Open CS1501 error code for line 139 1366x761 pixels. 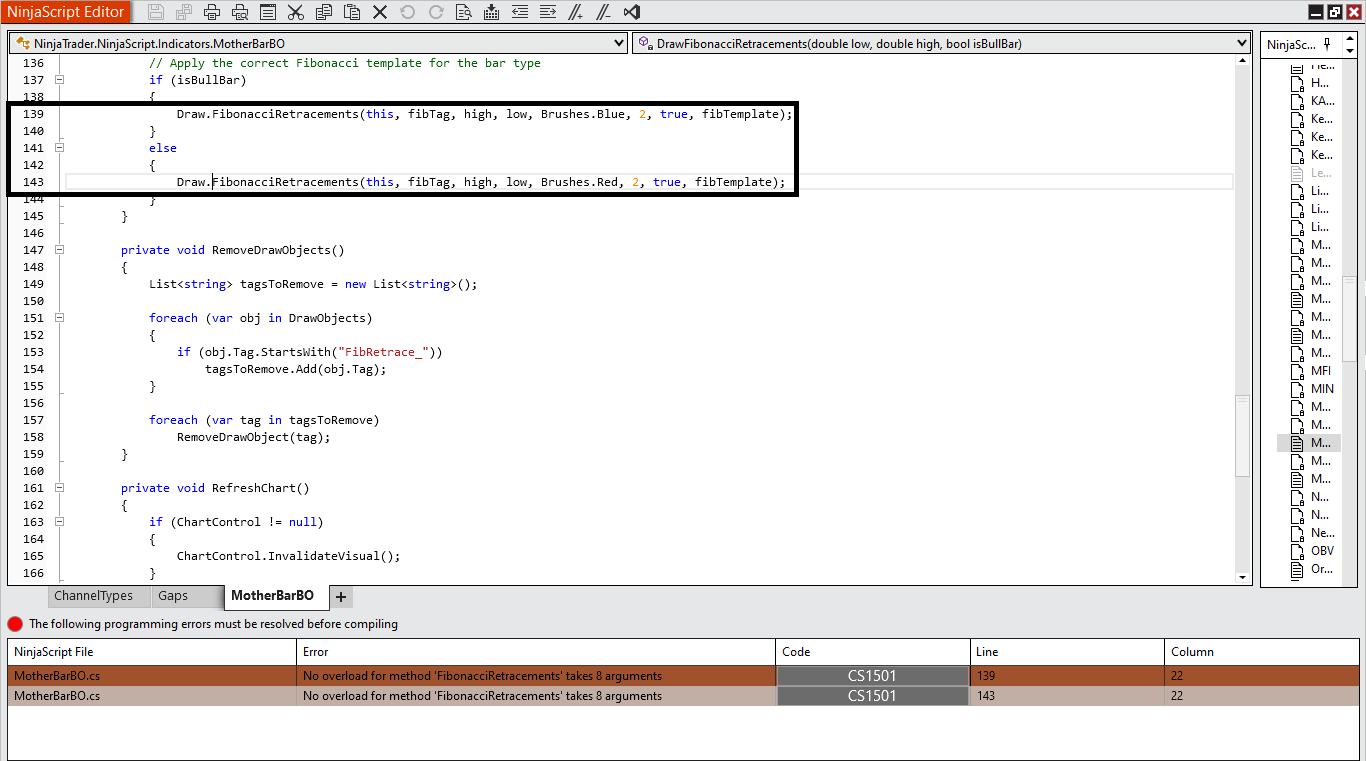click(872, 676)
